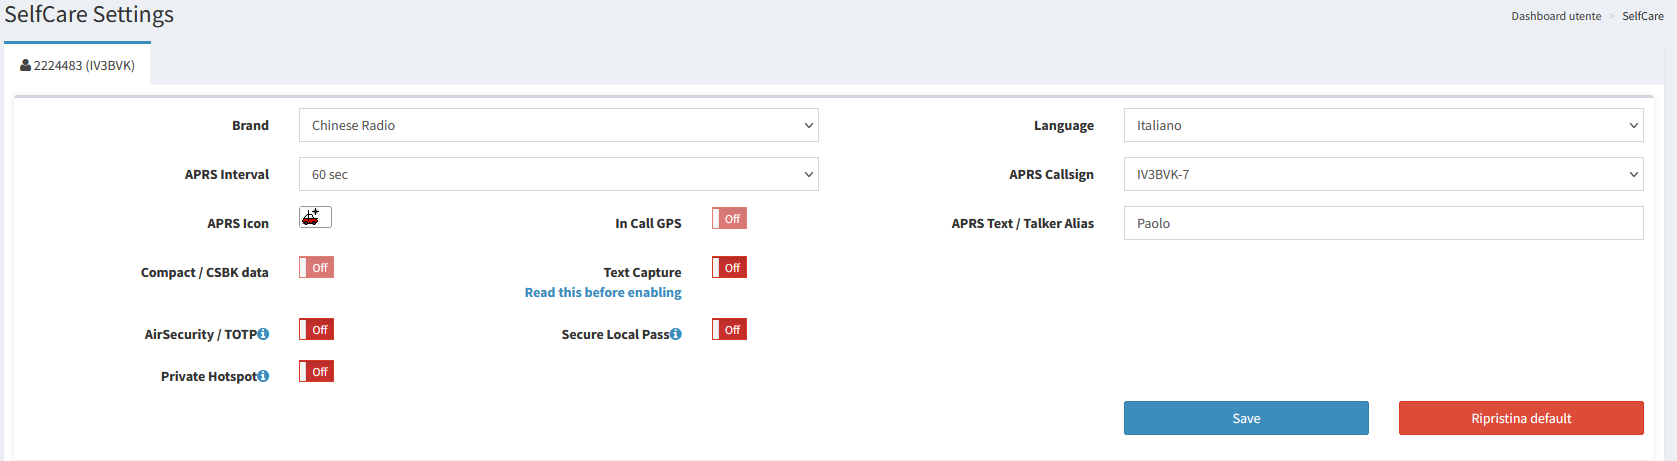Click the Save button
Viewport: 1677px width, 461px height.
(1246, 418)
